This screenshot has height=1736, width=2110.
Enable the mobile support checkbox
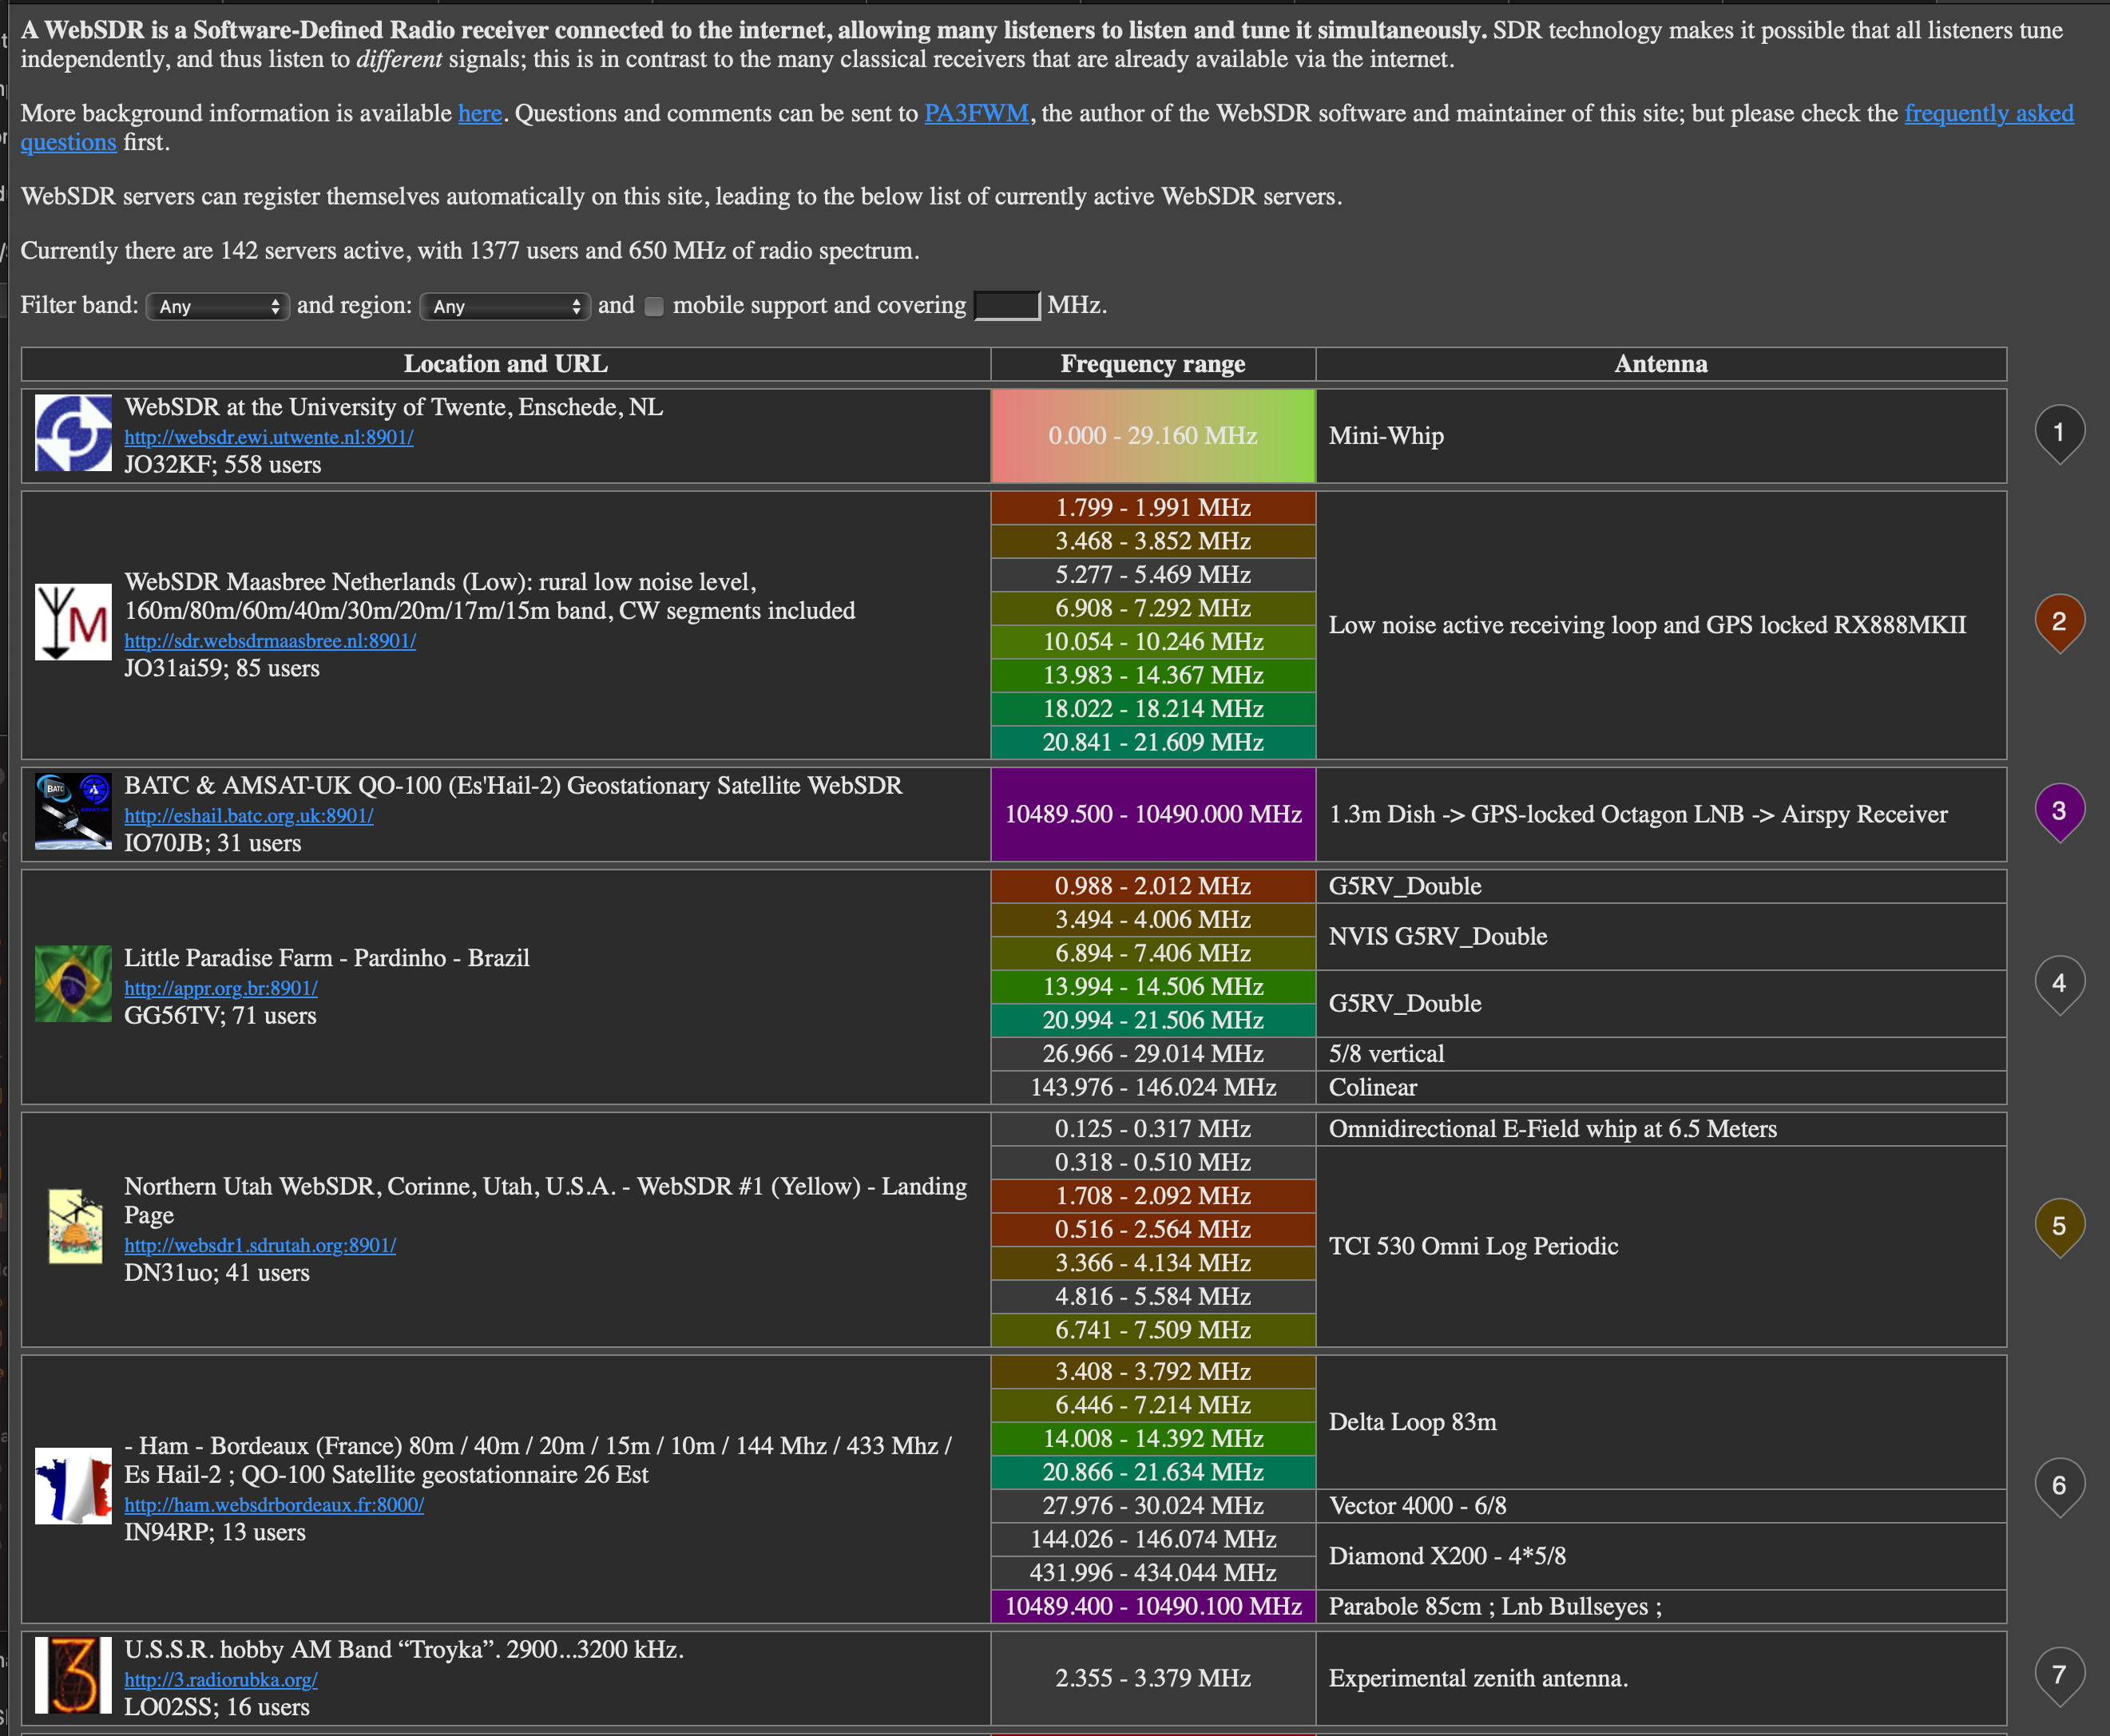coord(654,306)
